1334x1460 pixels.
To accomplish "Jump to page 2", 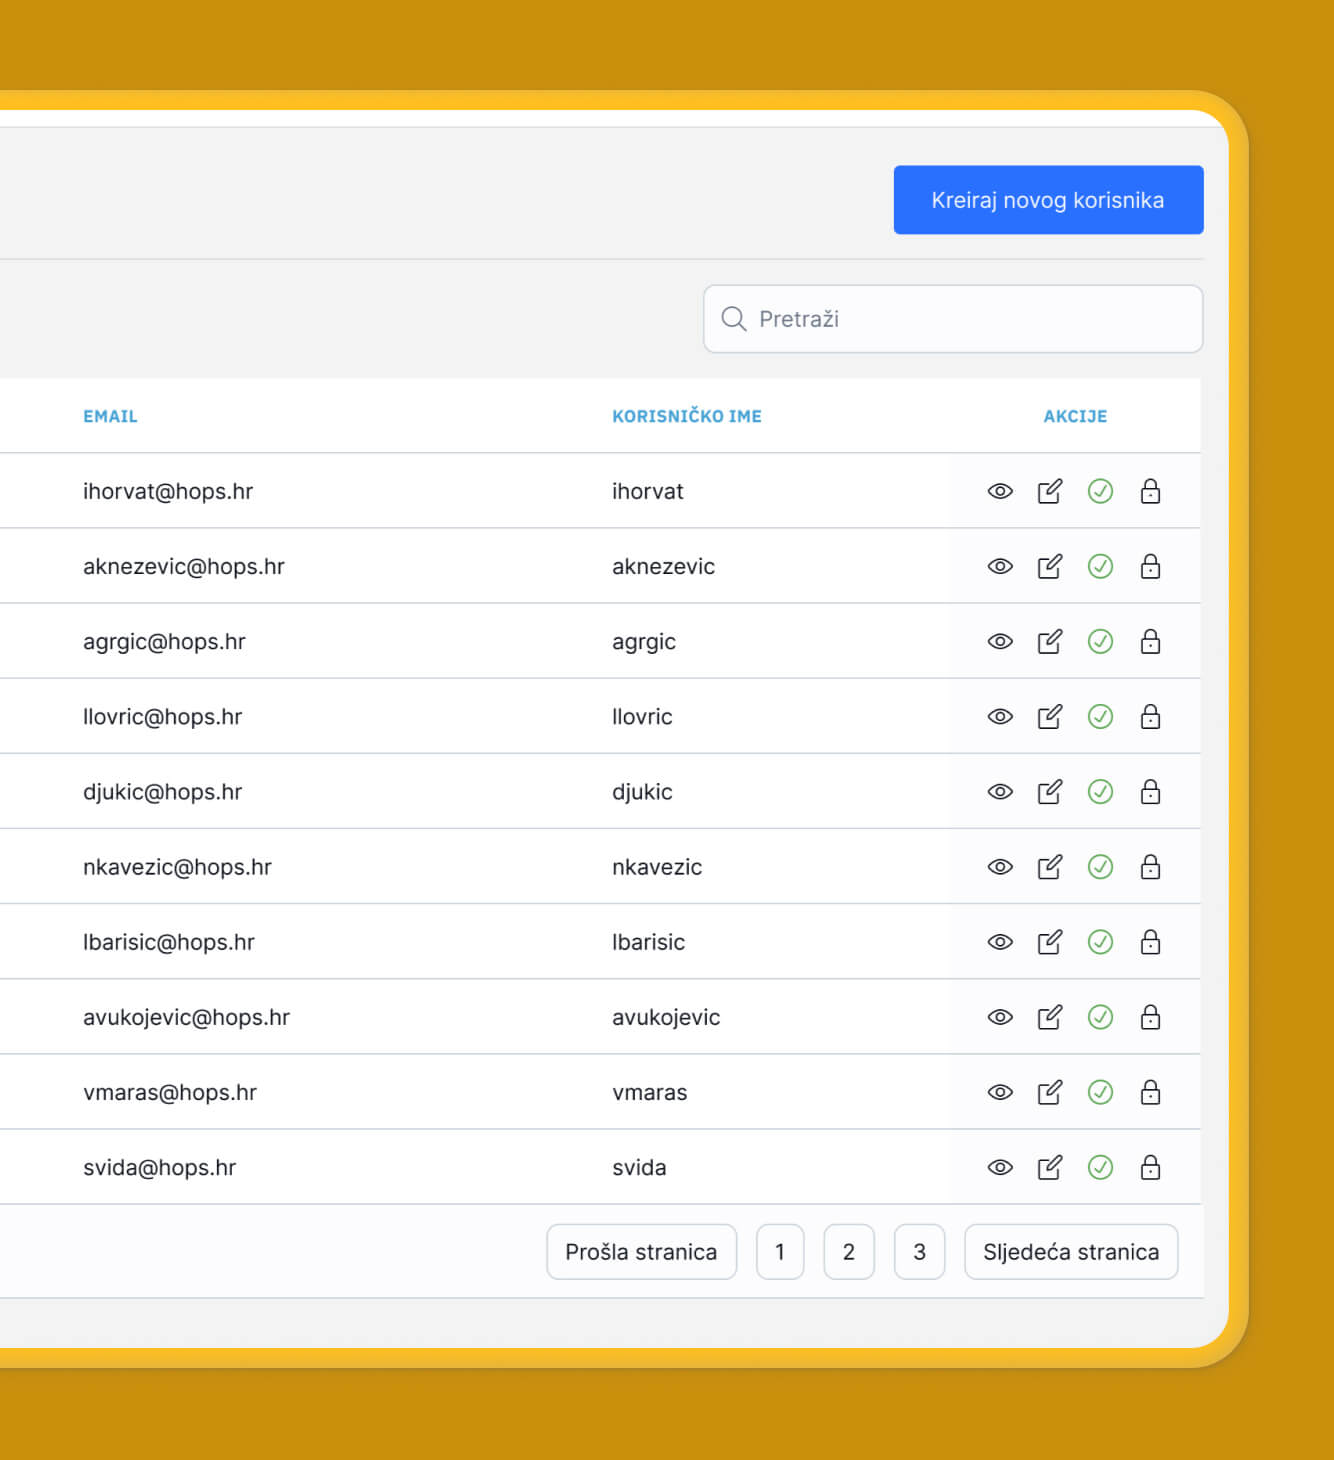I will click(x=849, y=1252).
